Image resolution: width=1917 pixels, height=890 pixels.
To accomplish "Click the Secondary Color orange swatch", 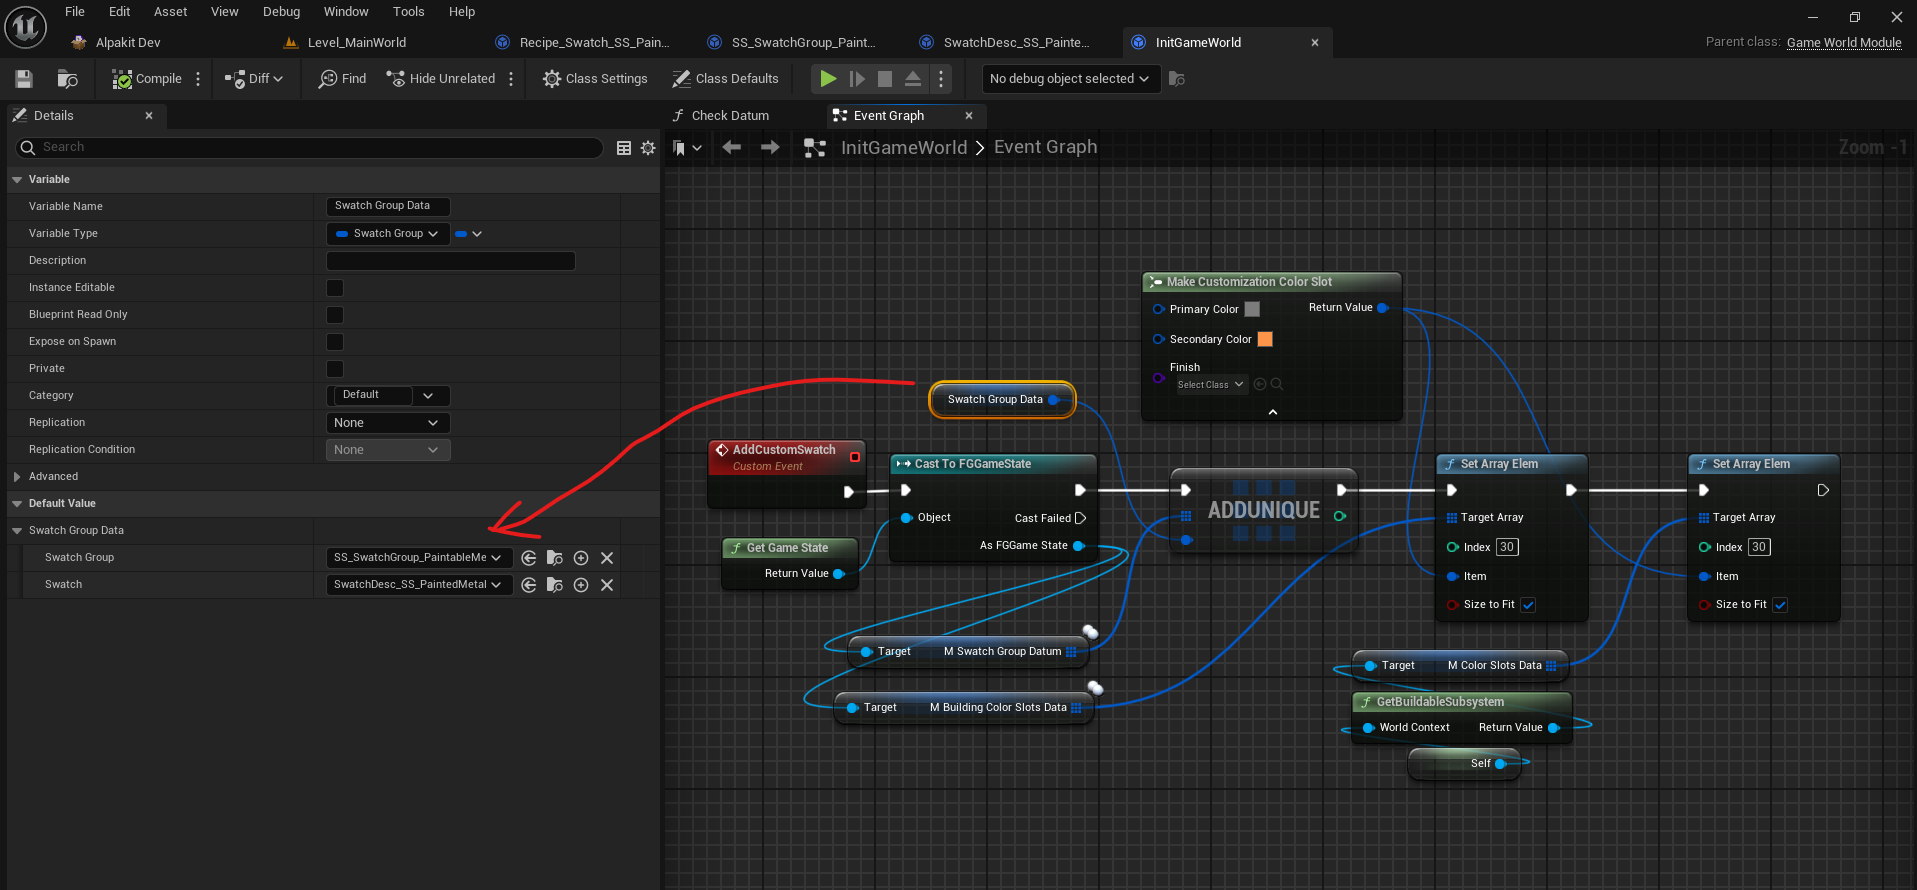I will pyautogui.click(x=1265, y=339).
